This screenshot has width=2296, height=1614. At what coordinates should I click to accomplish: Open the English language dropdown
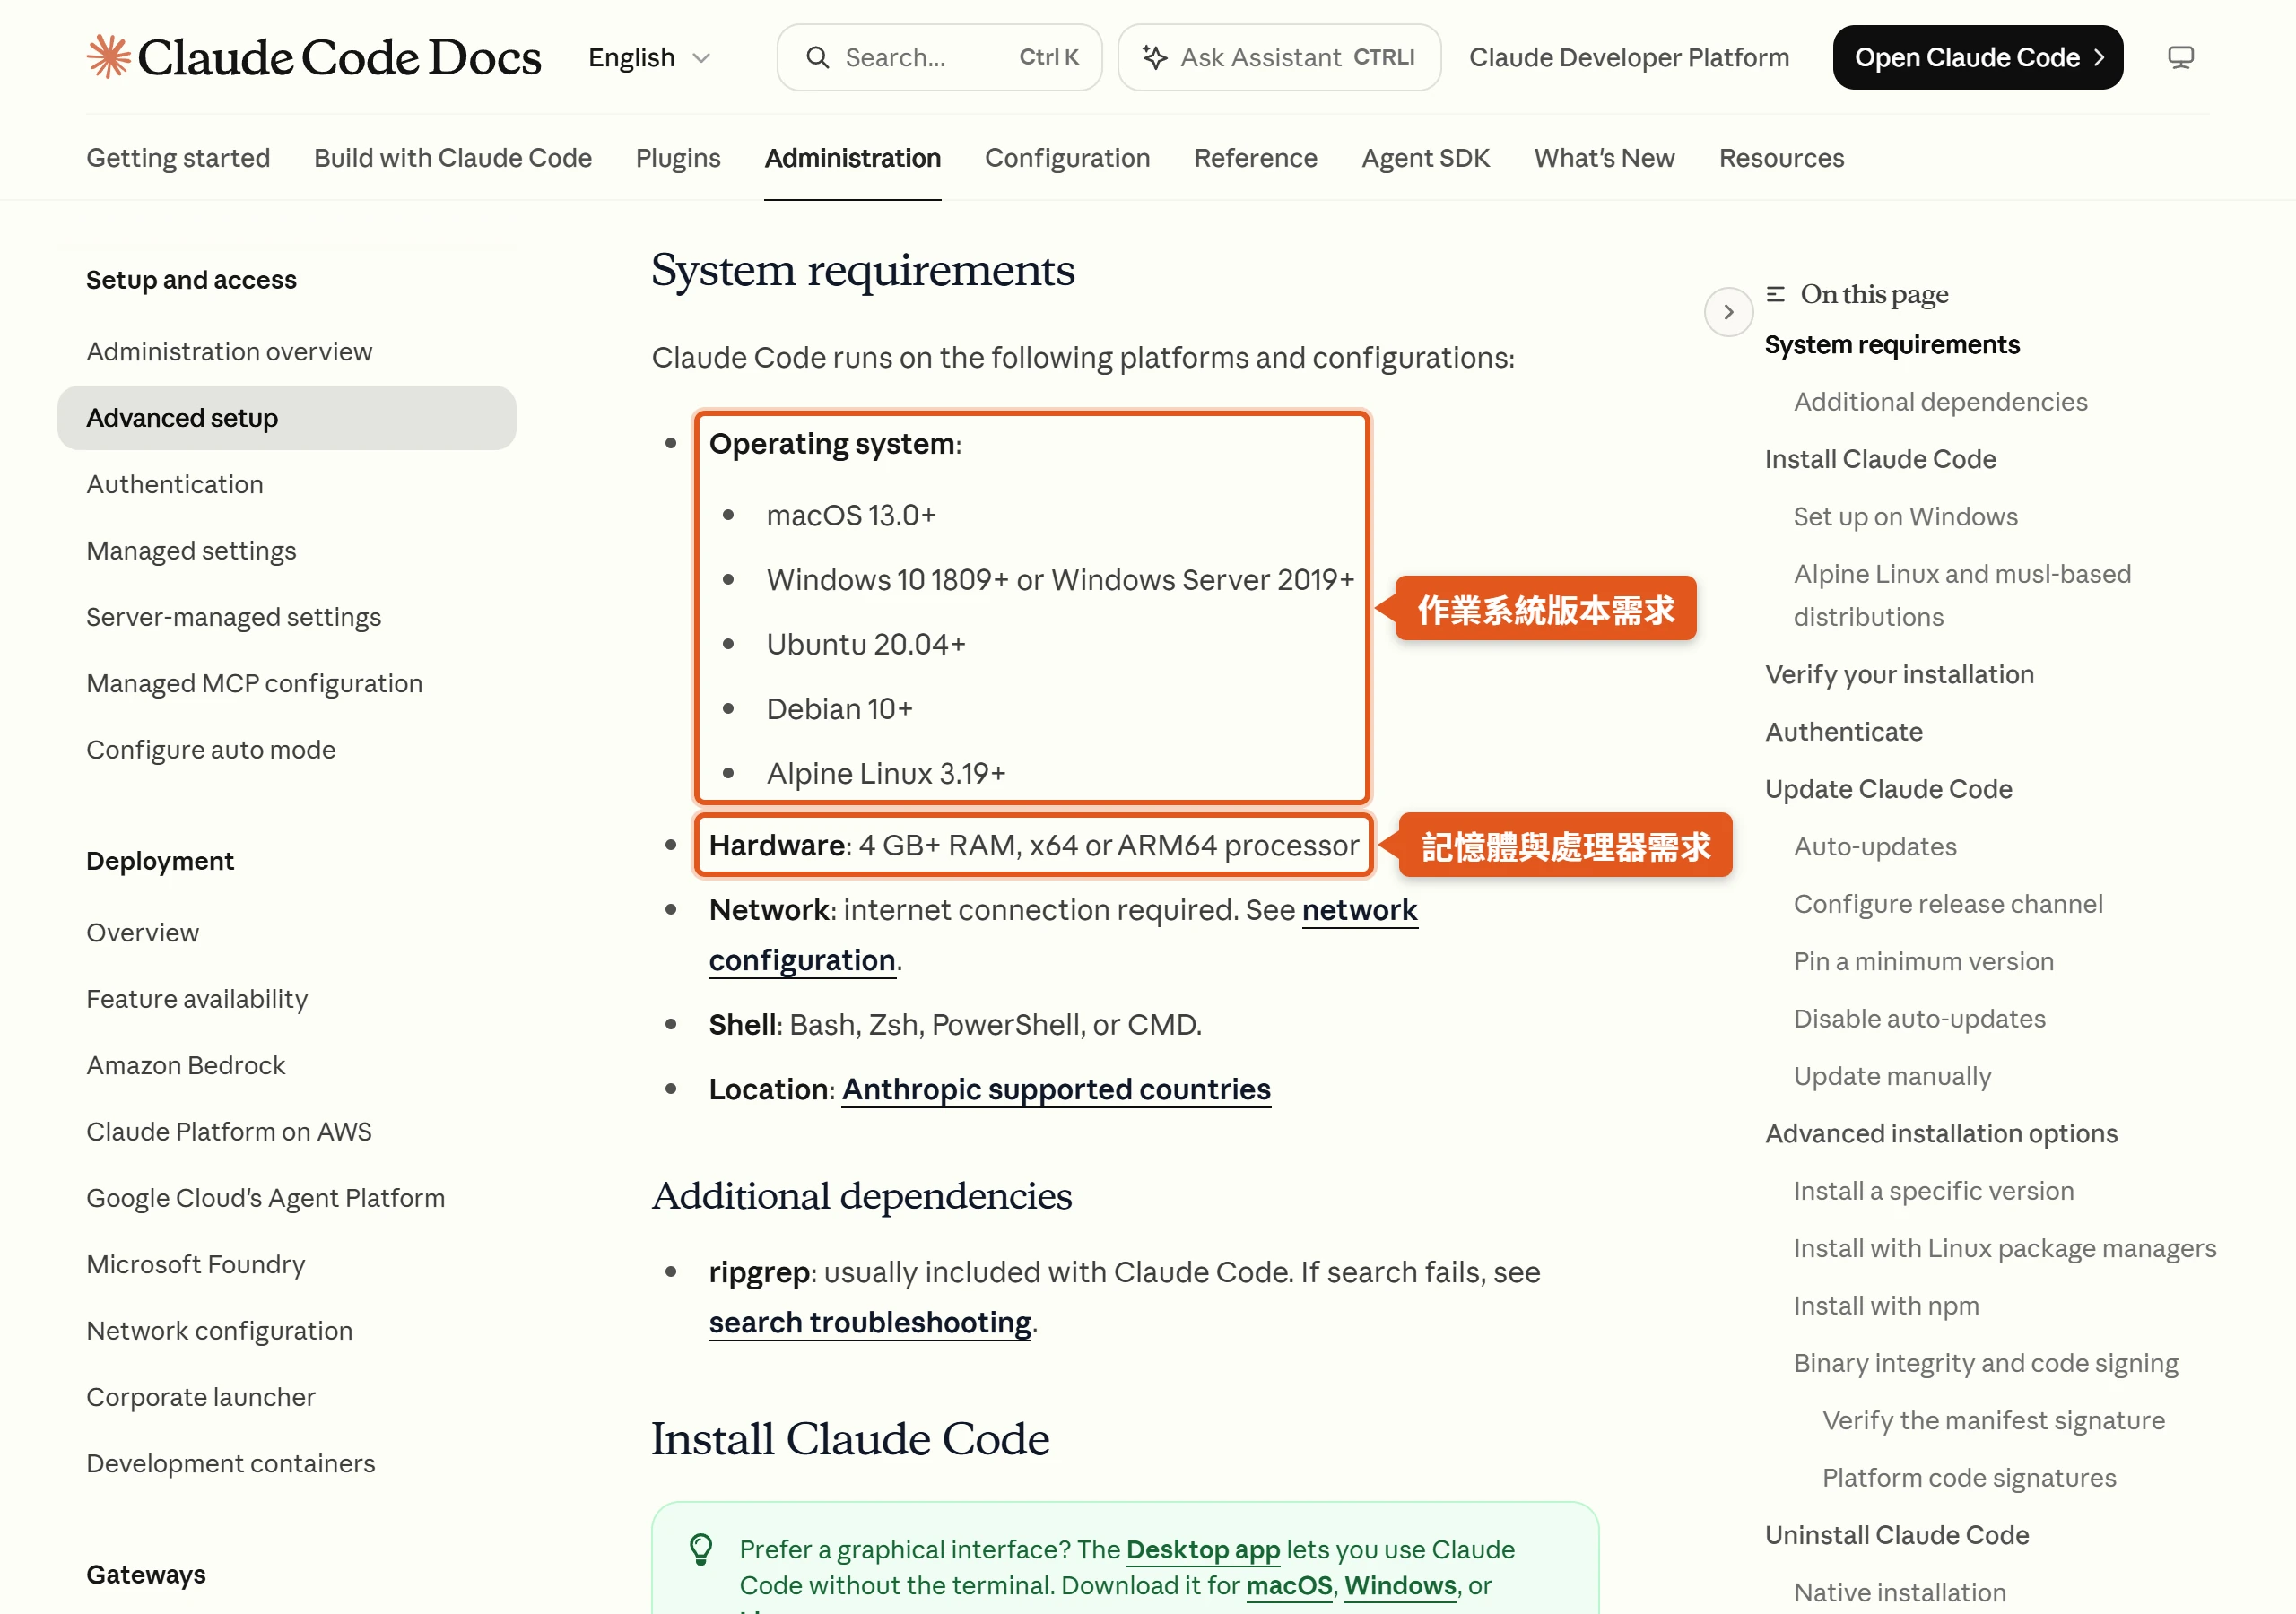tap(649, 58)
